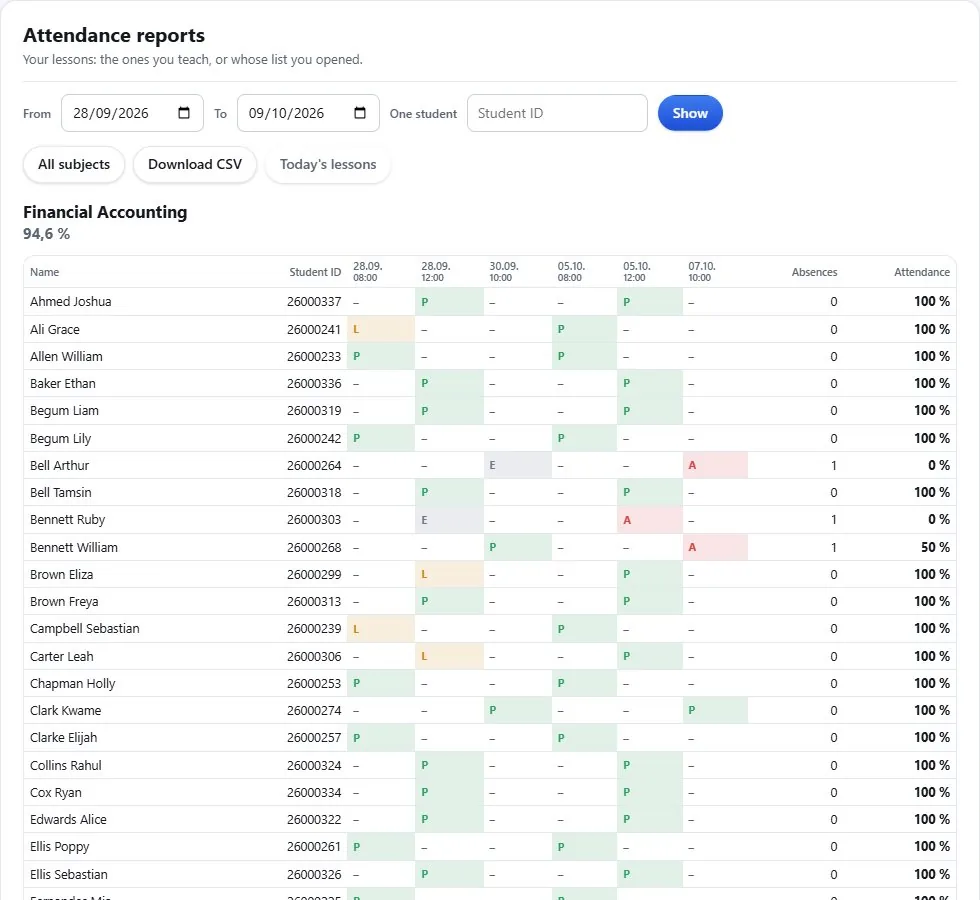Click the Name column header

point(44,272)
